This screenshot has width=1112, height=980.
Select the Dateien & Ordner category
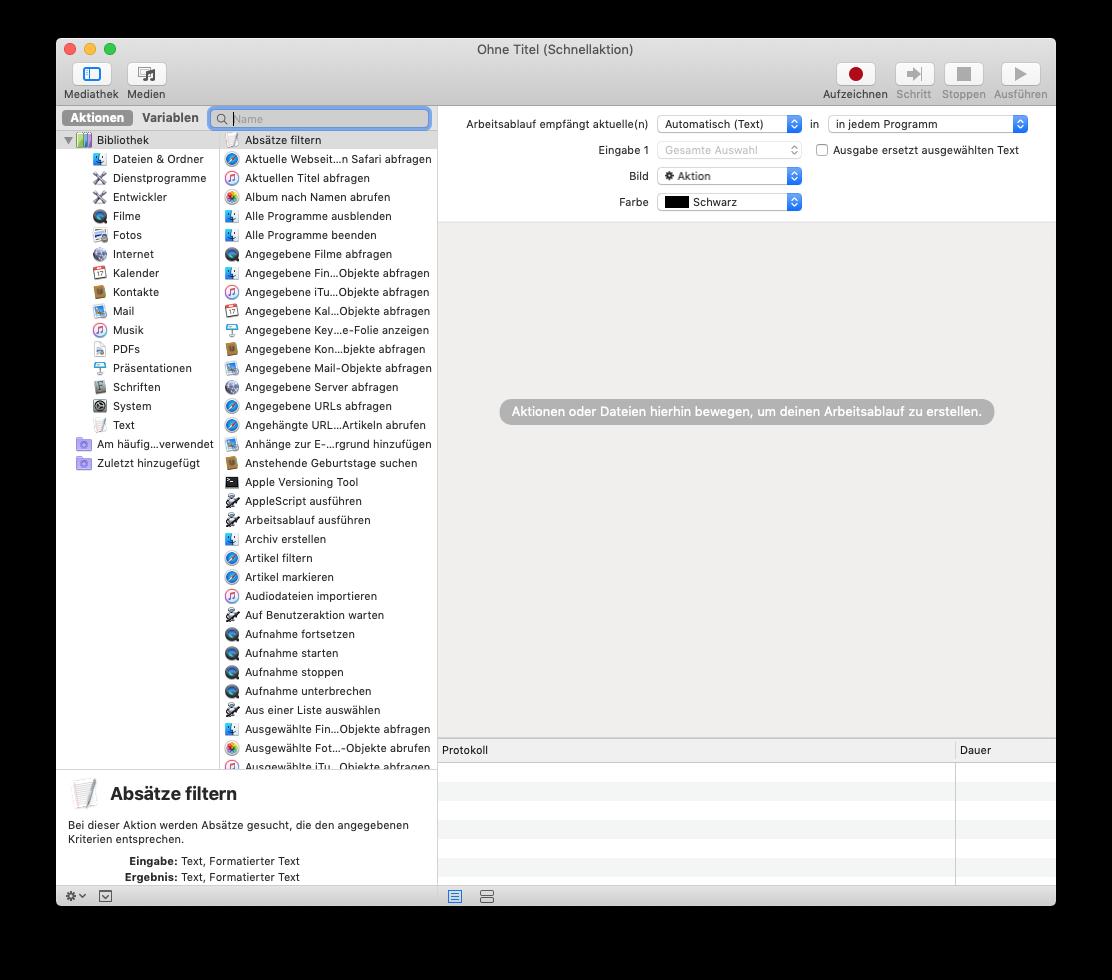[148, 159]
